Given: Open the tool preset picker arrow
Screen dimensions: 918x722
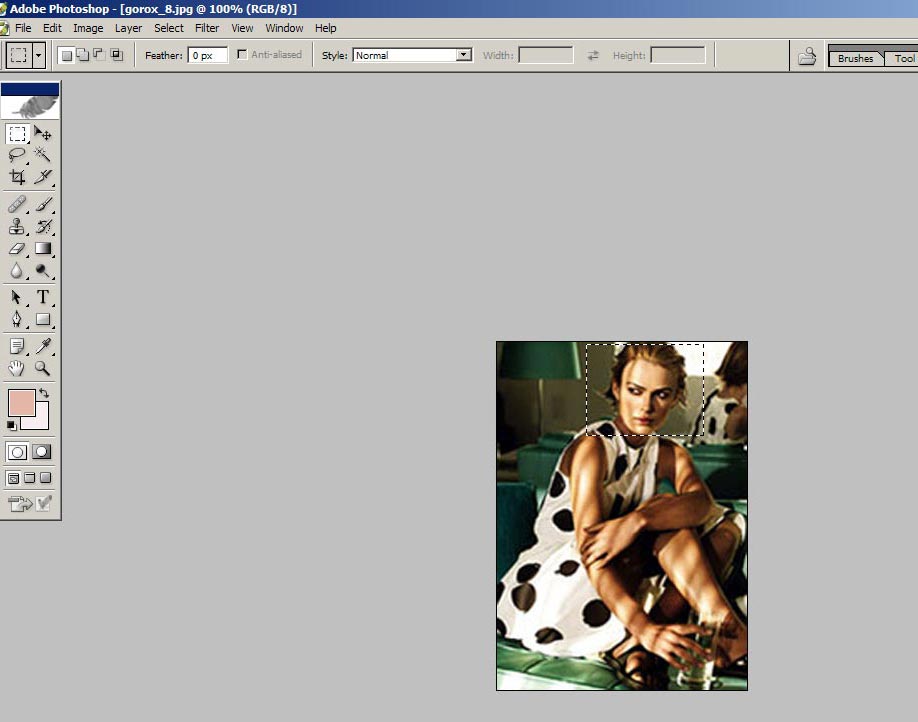Looking at the screenshot, I should coord(39,56).
